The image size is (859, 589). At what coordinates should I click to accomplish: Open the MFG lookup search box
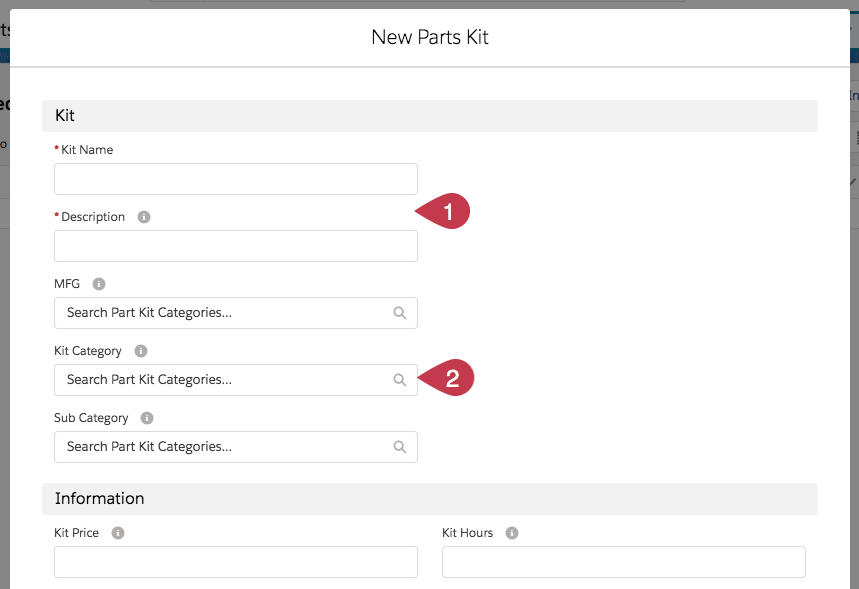pos(236,313)
